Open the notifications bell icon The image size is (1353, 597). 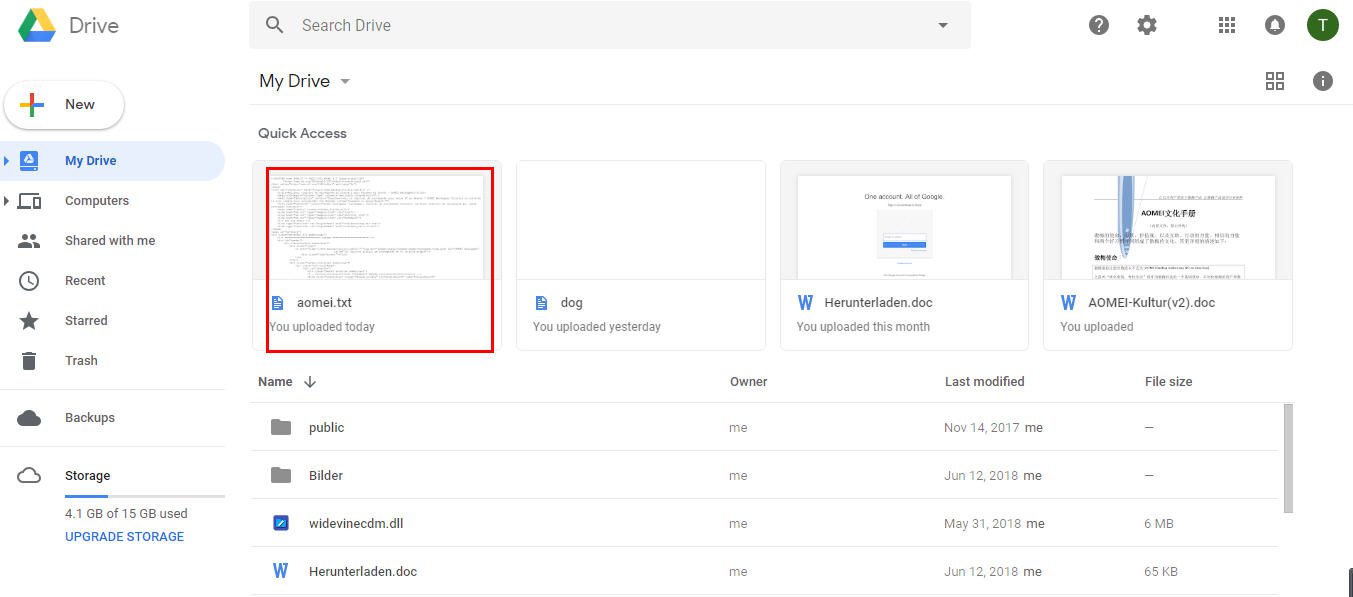(1275, 25)
